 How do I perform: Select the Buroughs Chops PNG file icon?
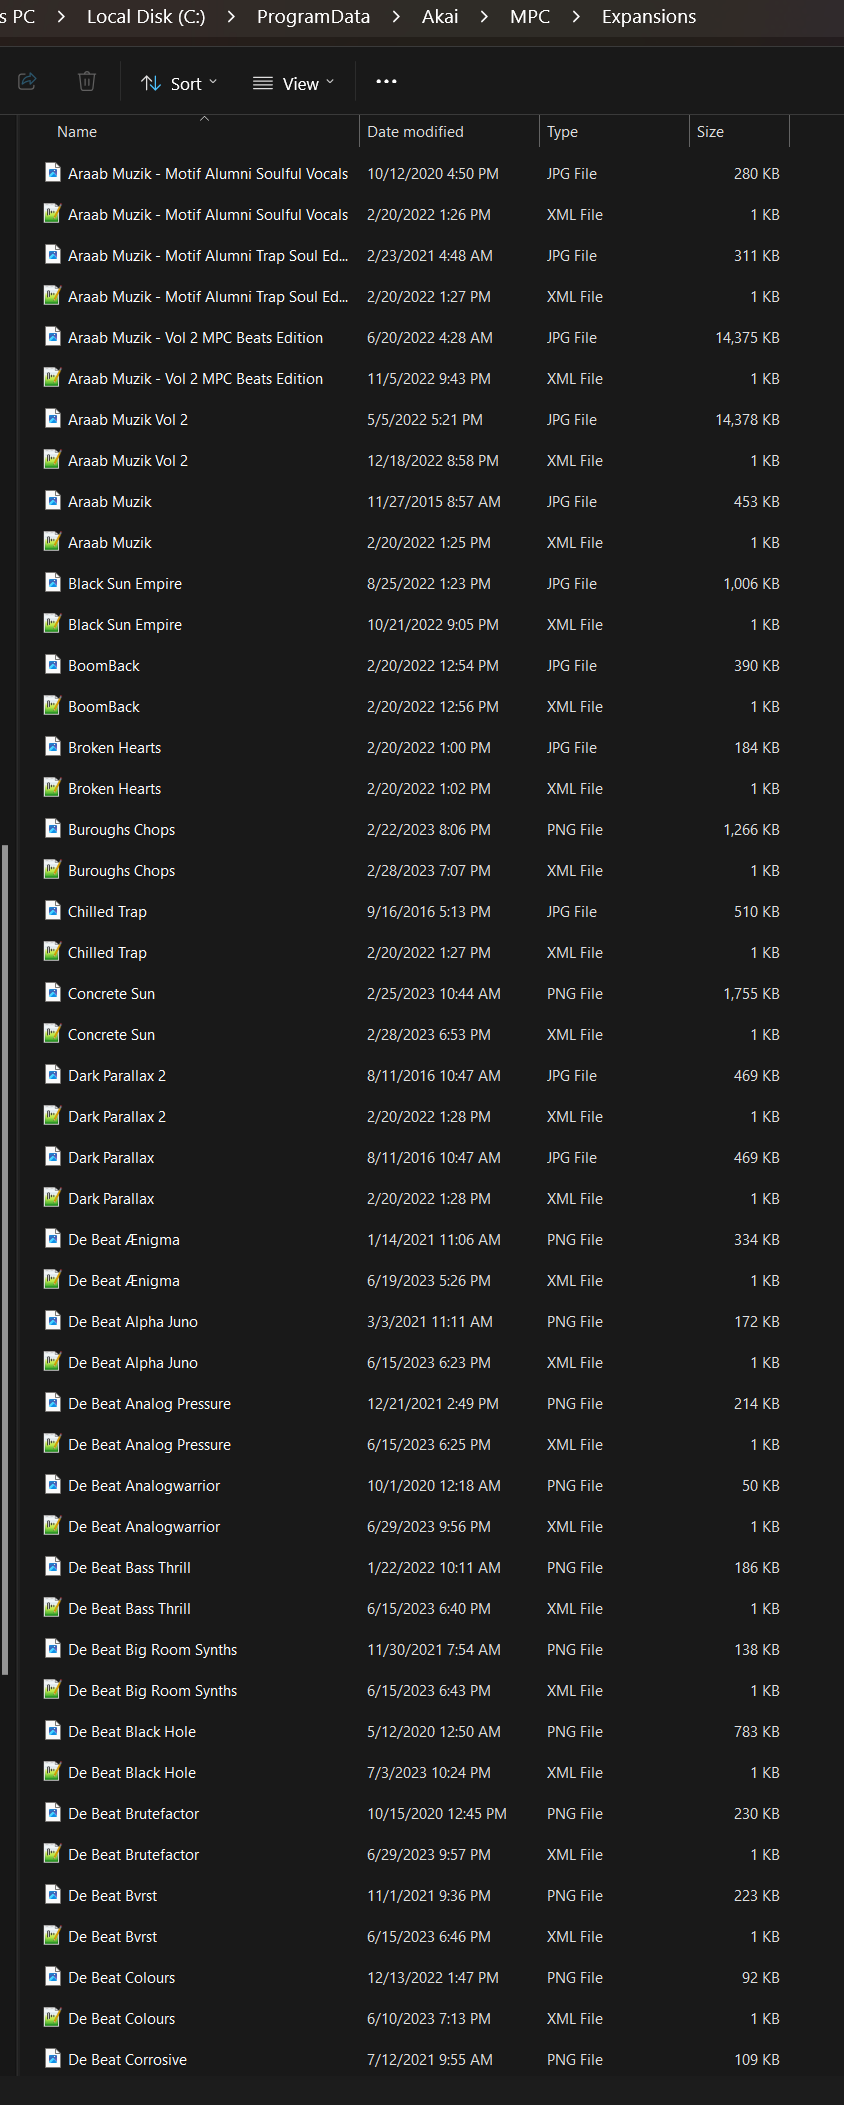(53, 829)
